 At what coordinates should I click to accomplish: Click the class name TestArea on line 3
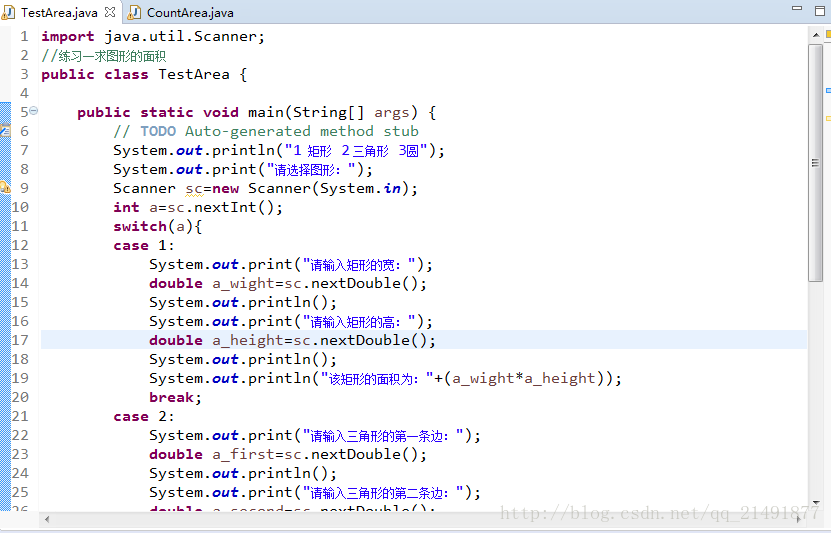194,75
